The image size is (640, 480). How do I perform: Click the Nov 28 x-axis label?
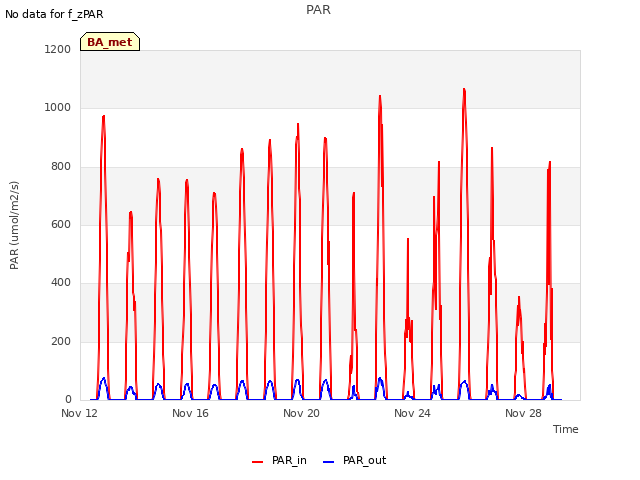(x=523, y=413)
